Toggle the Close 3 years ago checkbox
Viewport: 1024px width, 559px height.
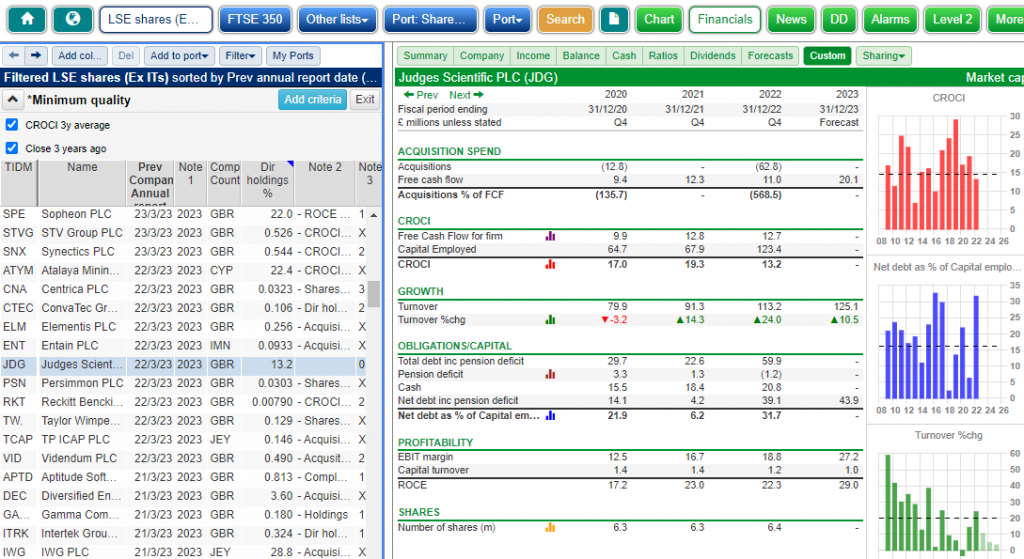pyautogui.click(x=12, y=148)
